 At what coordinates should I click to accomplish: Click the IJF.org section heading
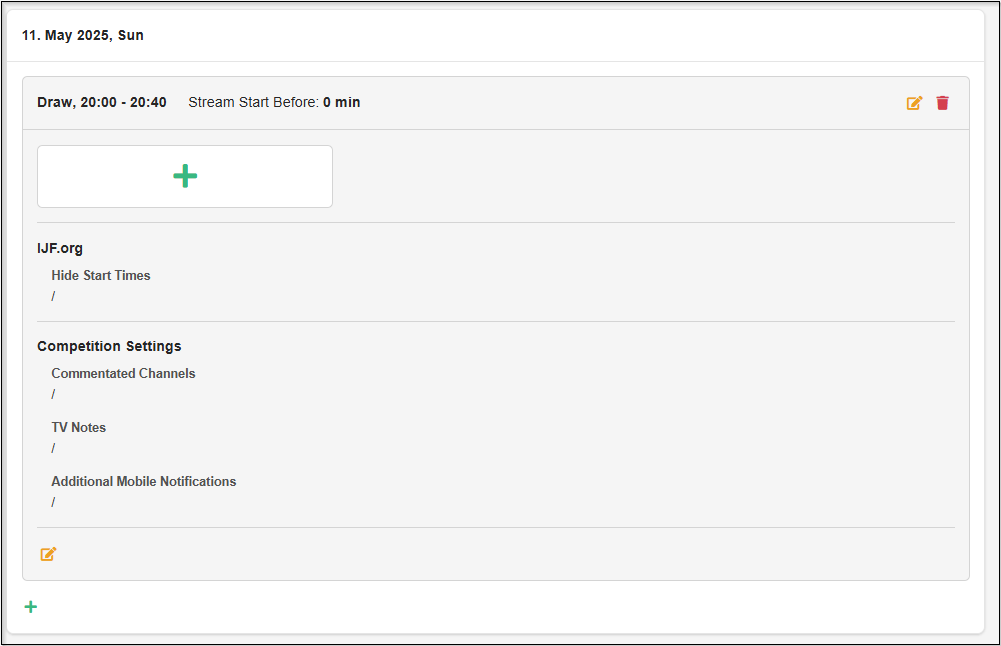(x=60, y=248)
